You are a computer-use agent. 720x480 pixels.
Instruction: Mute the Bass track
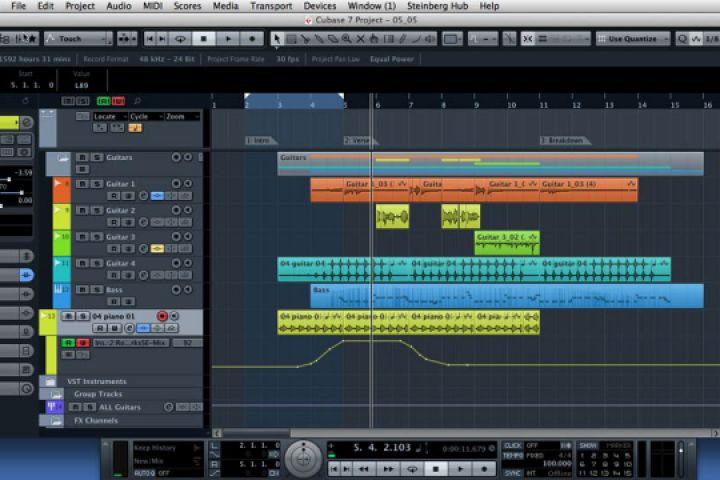[x=82, y=290]
